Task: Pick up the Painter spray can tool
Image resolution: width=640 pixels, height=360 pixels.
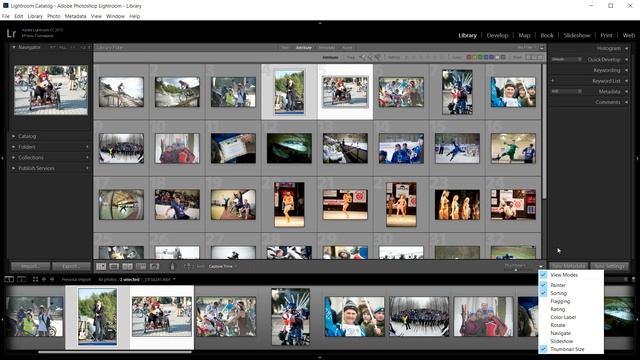Action: (x=172, y=267)
